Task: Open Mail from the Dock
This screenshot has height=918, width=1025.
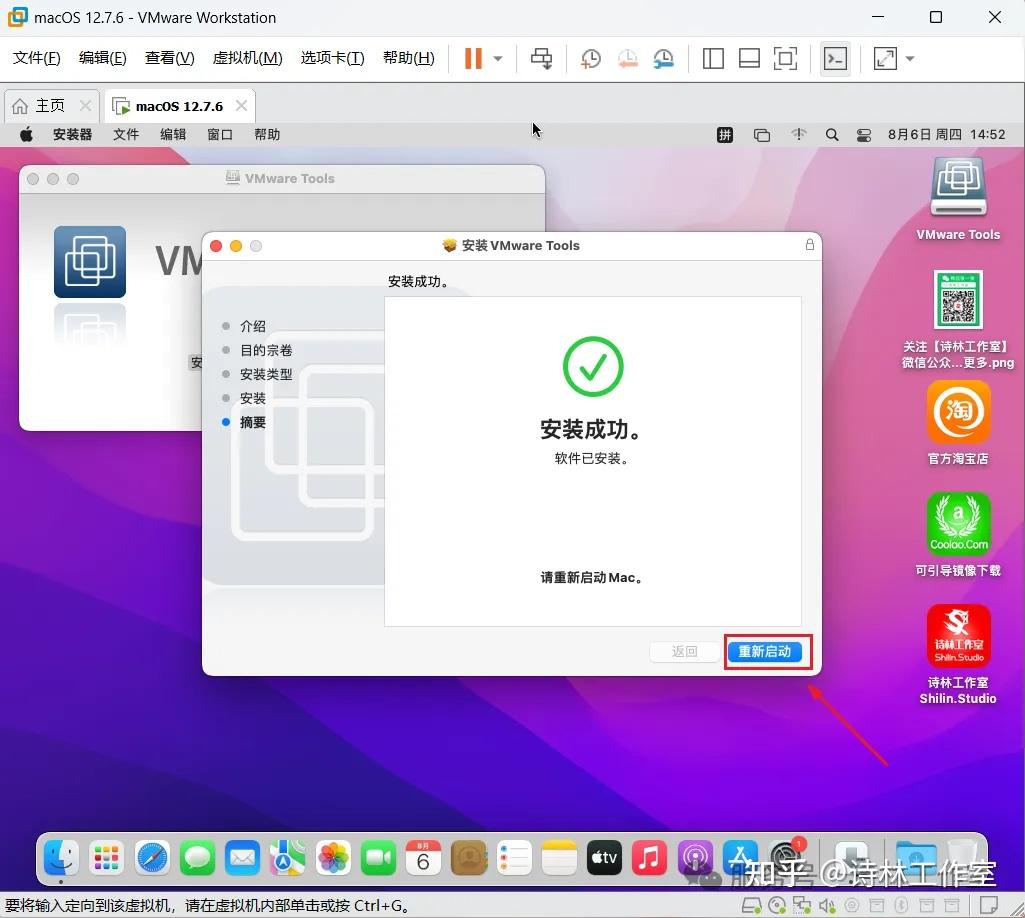Action: (243, 857)
